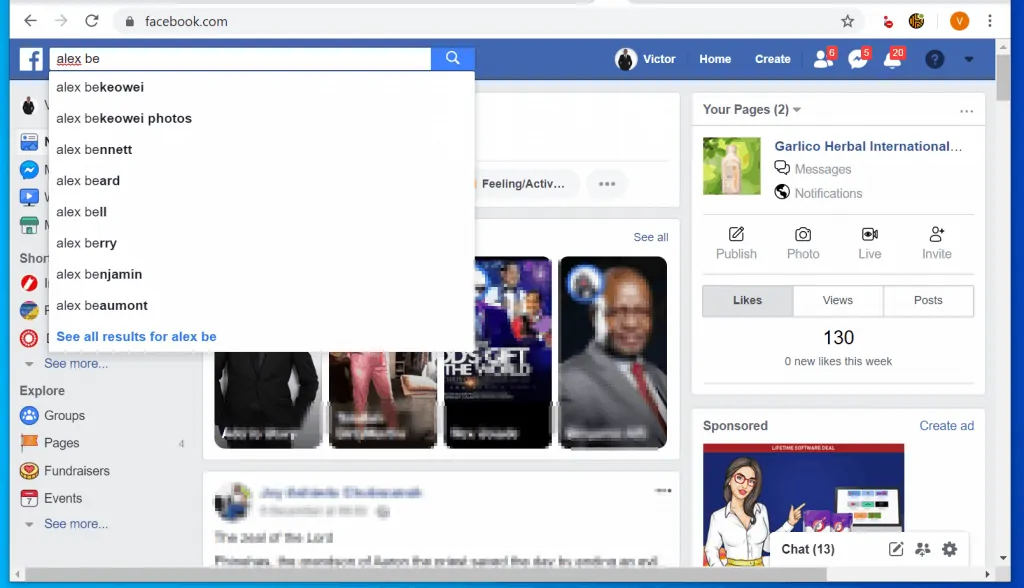Open Messenger from the top navigation
Screen dimensions: 1024x588
(x=859, y=59)
